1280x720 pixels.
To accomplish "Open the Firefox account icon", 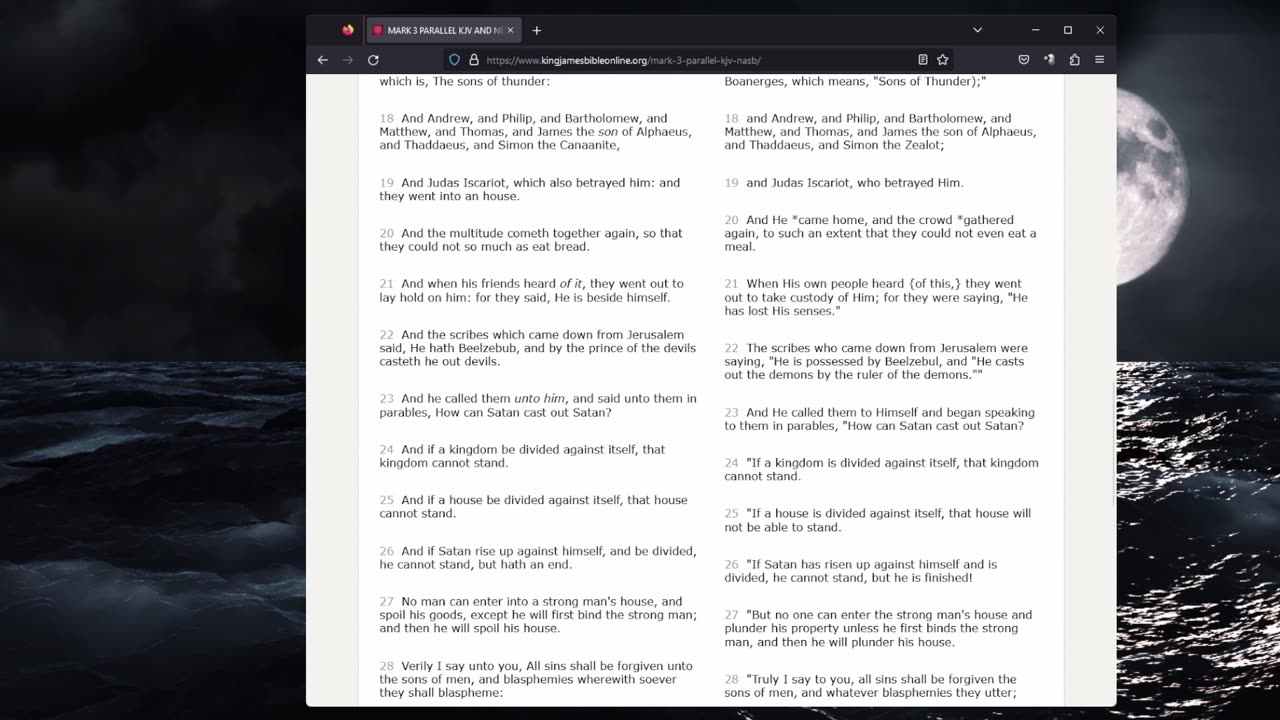I will 1049,60.
